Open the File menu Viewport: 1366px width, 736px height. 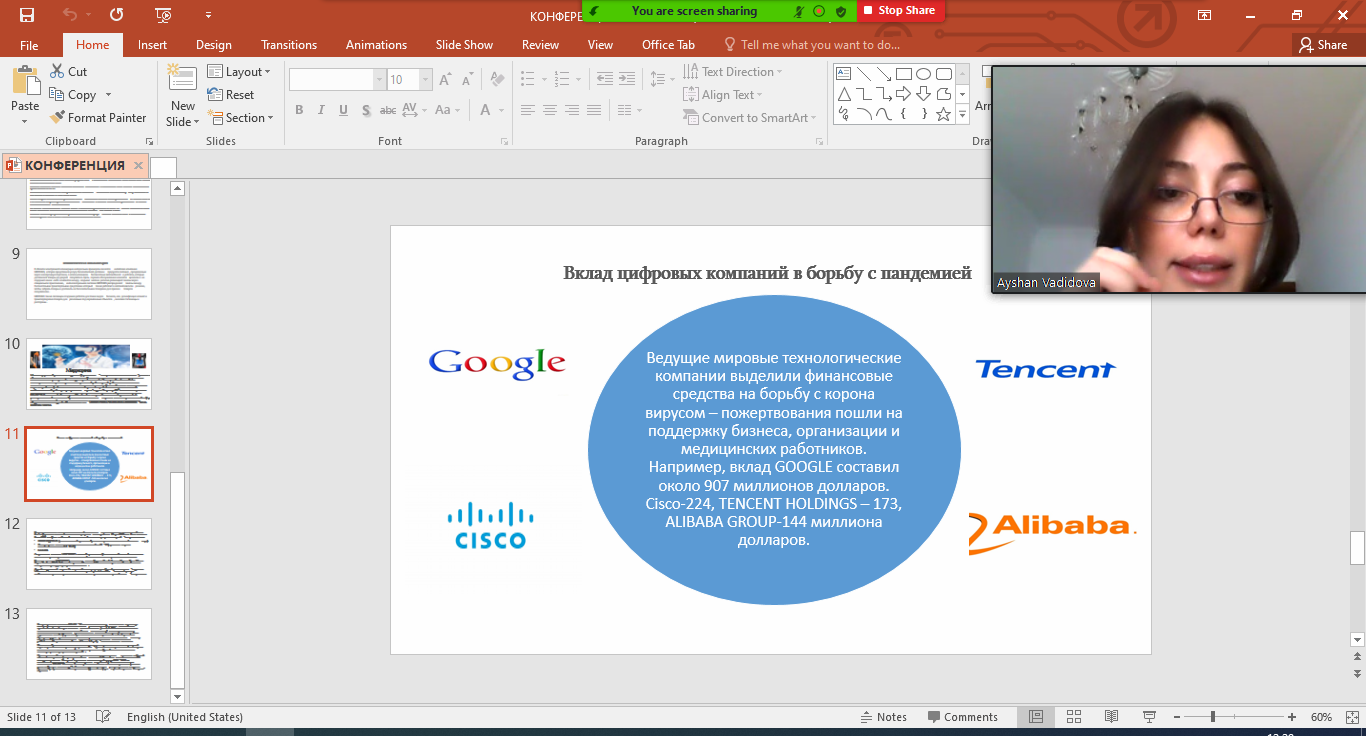(29, 45)
